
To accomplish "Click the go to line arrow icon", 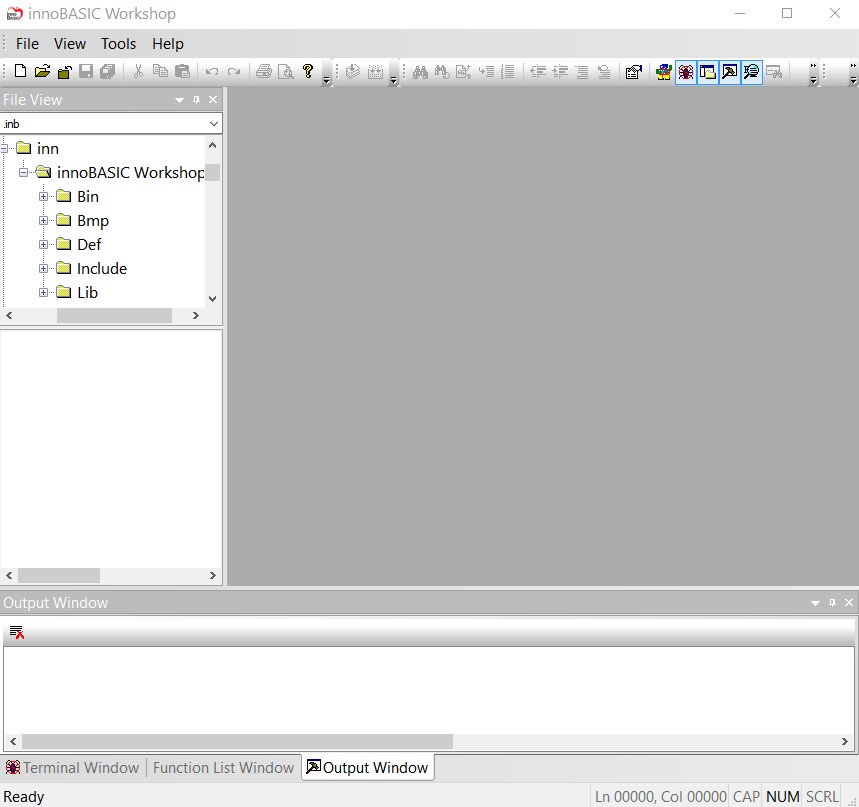I will click(486, 71).
